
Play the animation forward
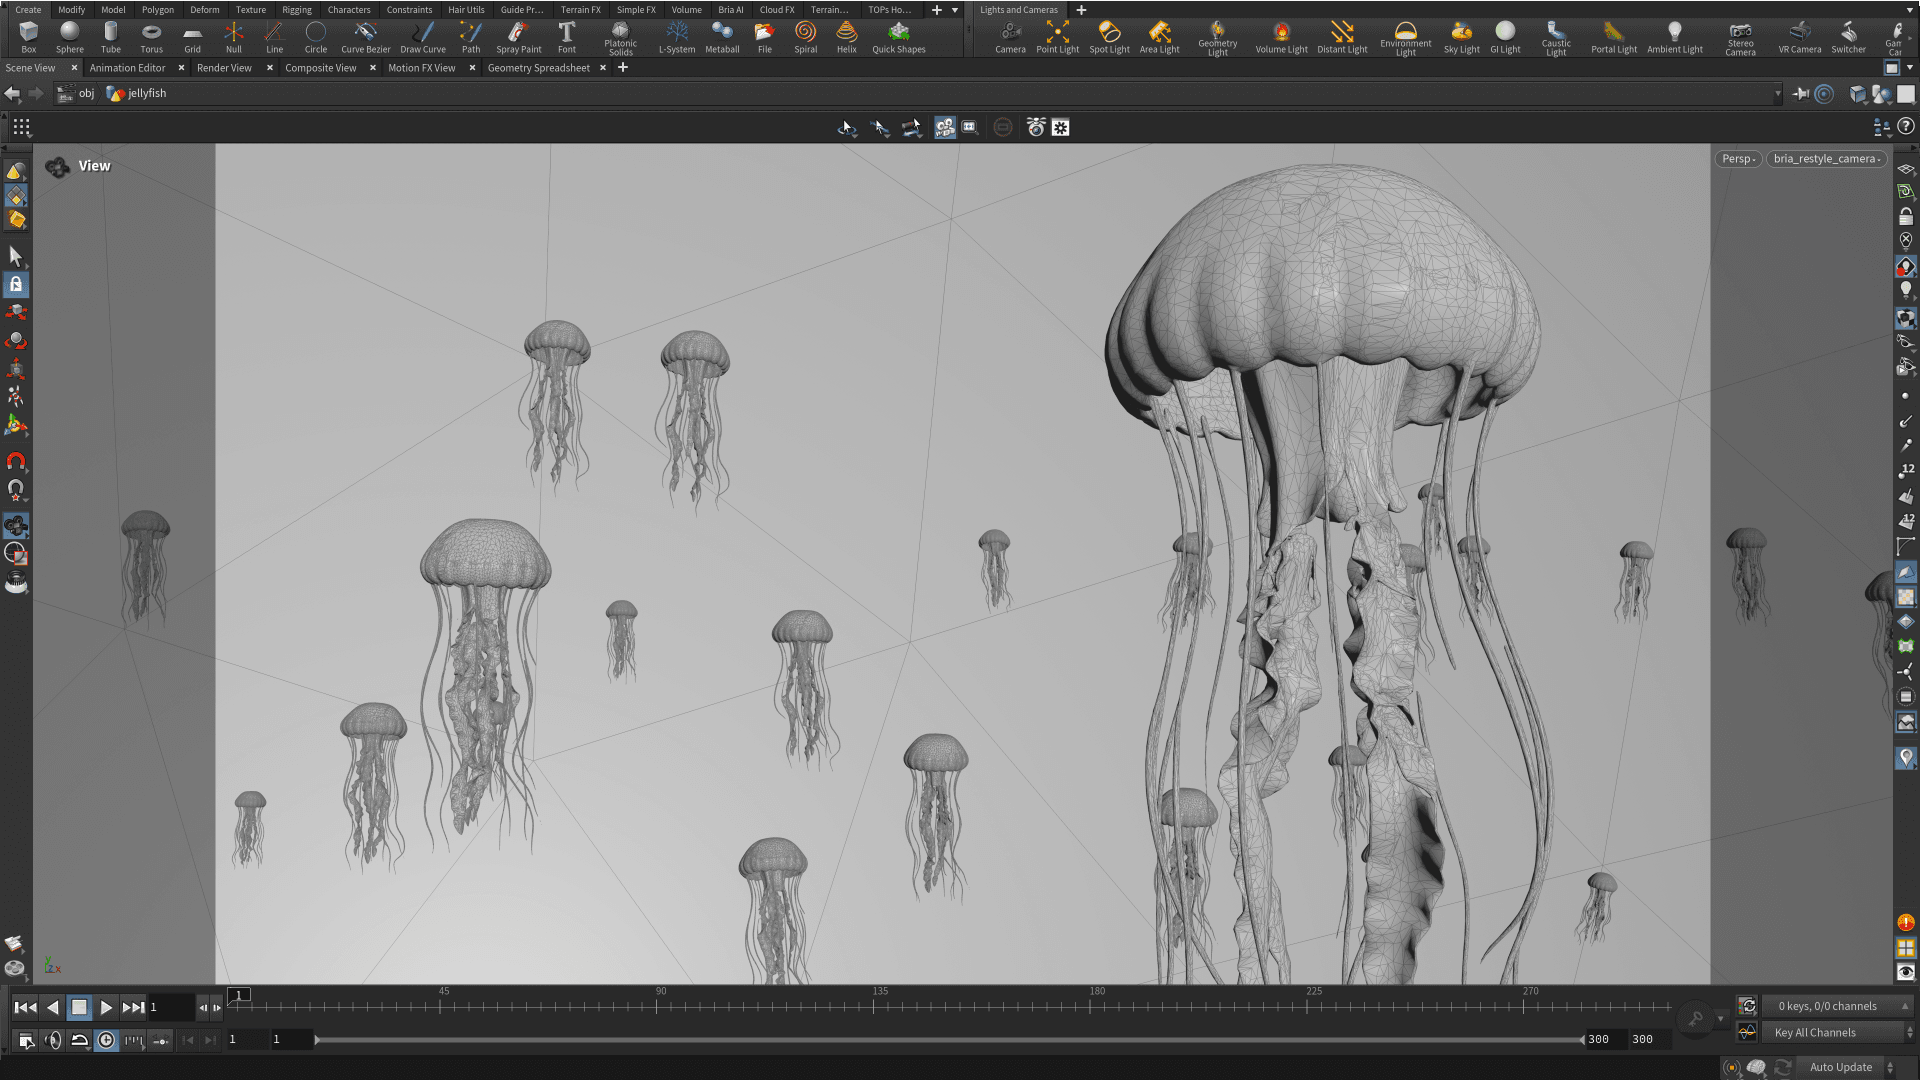(x=106, y=1007)
